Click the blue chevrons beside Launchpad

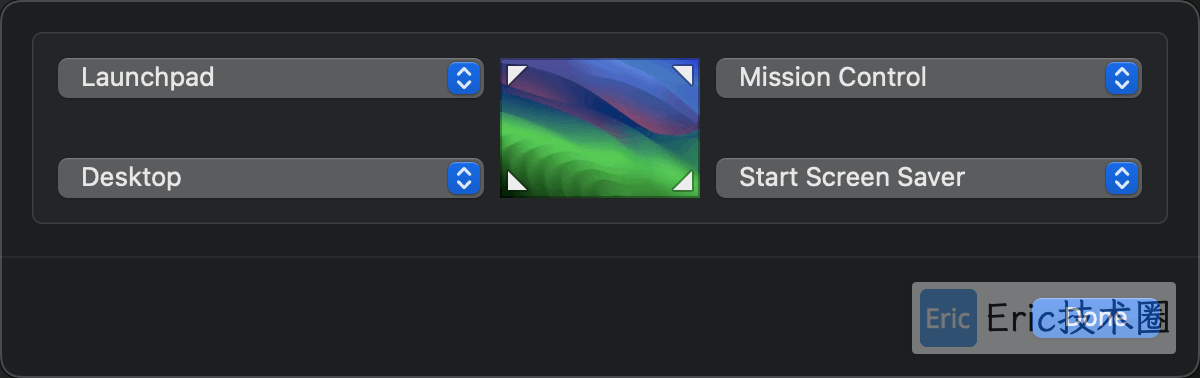point(463,78)
